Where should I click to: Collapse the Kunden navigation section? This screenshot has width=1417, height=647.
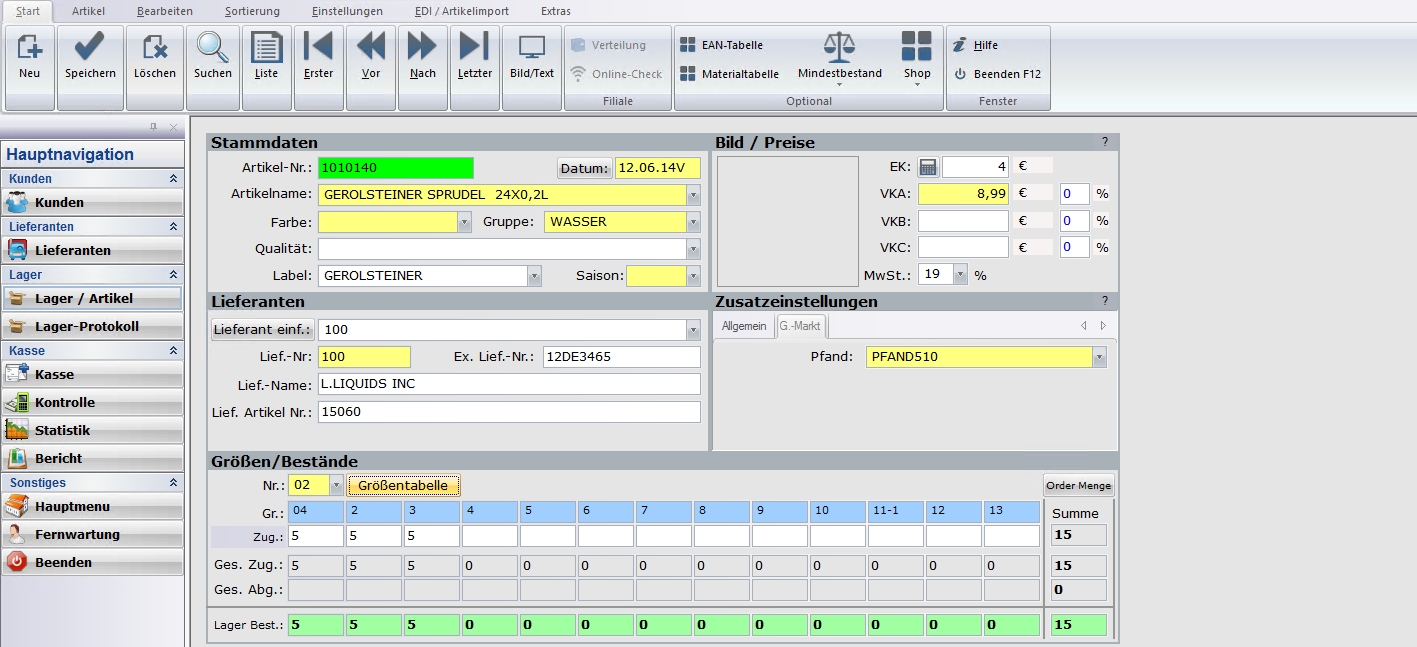pyautogui.click(x=173, y=179)
